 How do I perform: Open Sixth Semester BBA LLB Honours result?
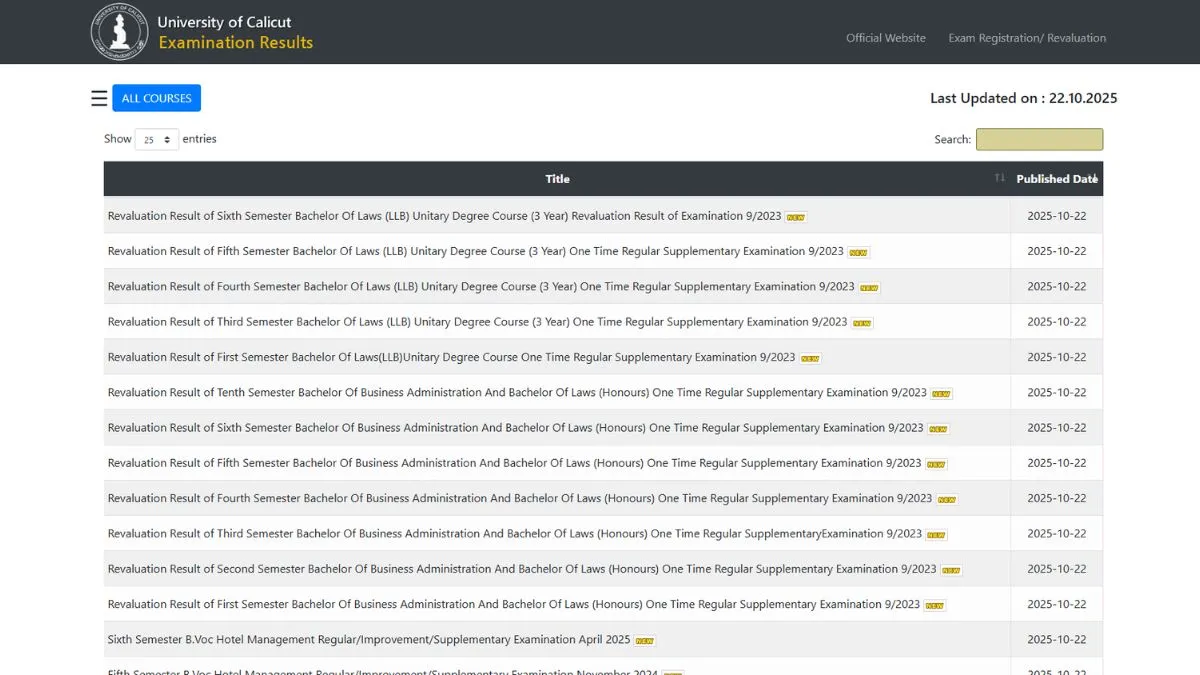coord(515,428)
